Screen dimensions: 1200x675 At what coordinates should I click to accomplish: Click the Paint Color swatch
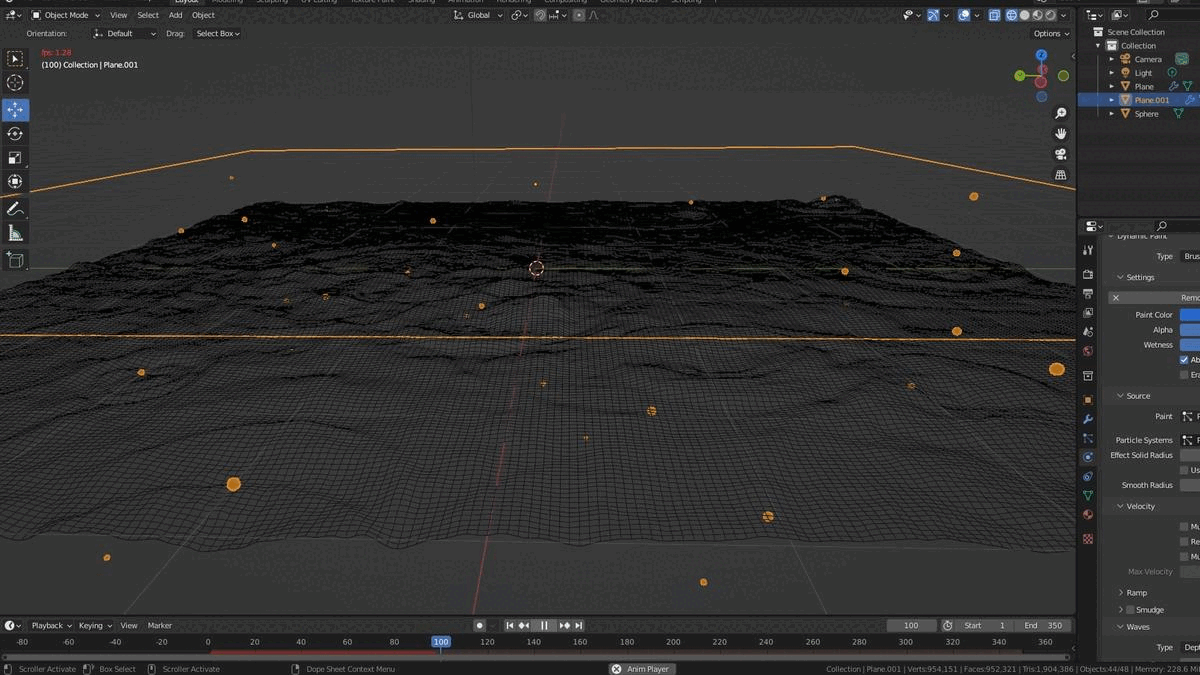(1189, 314)
